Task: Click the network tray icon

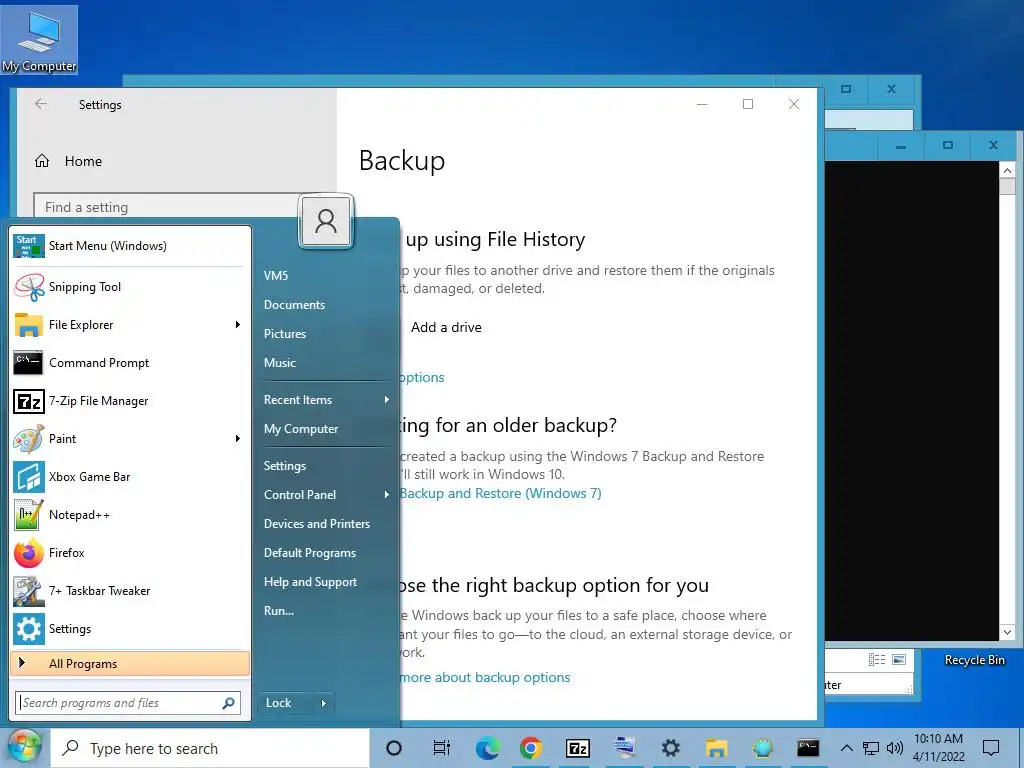Action: click(871, 748)
